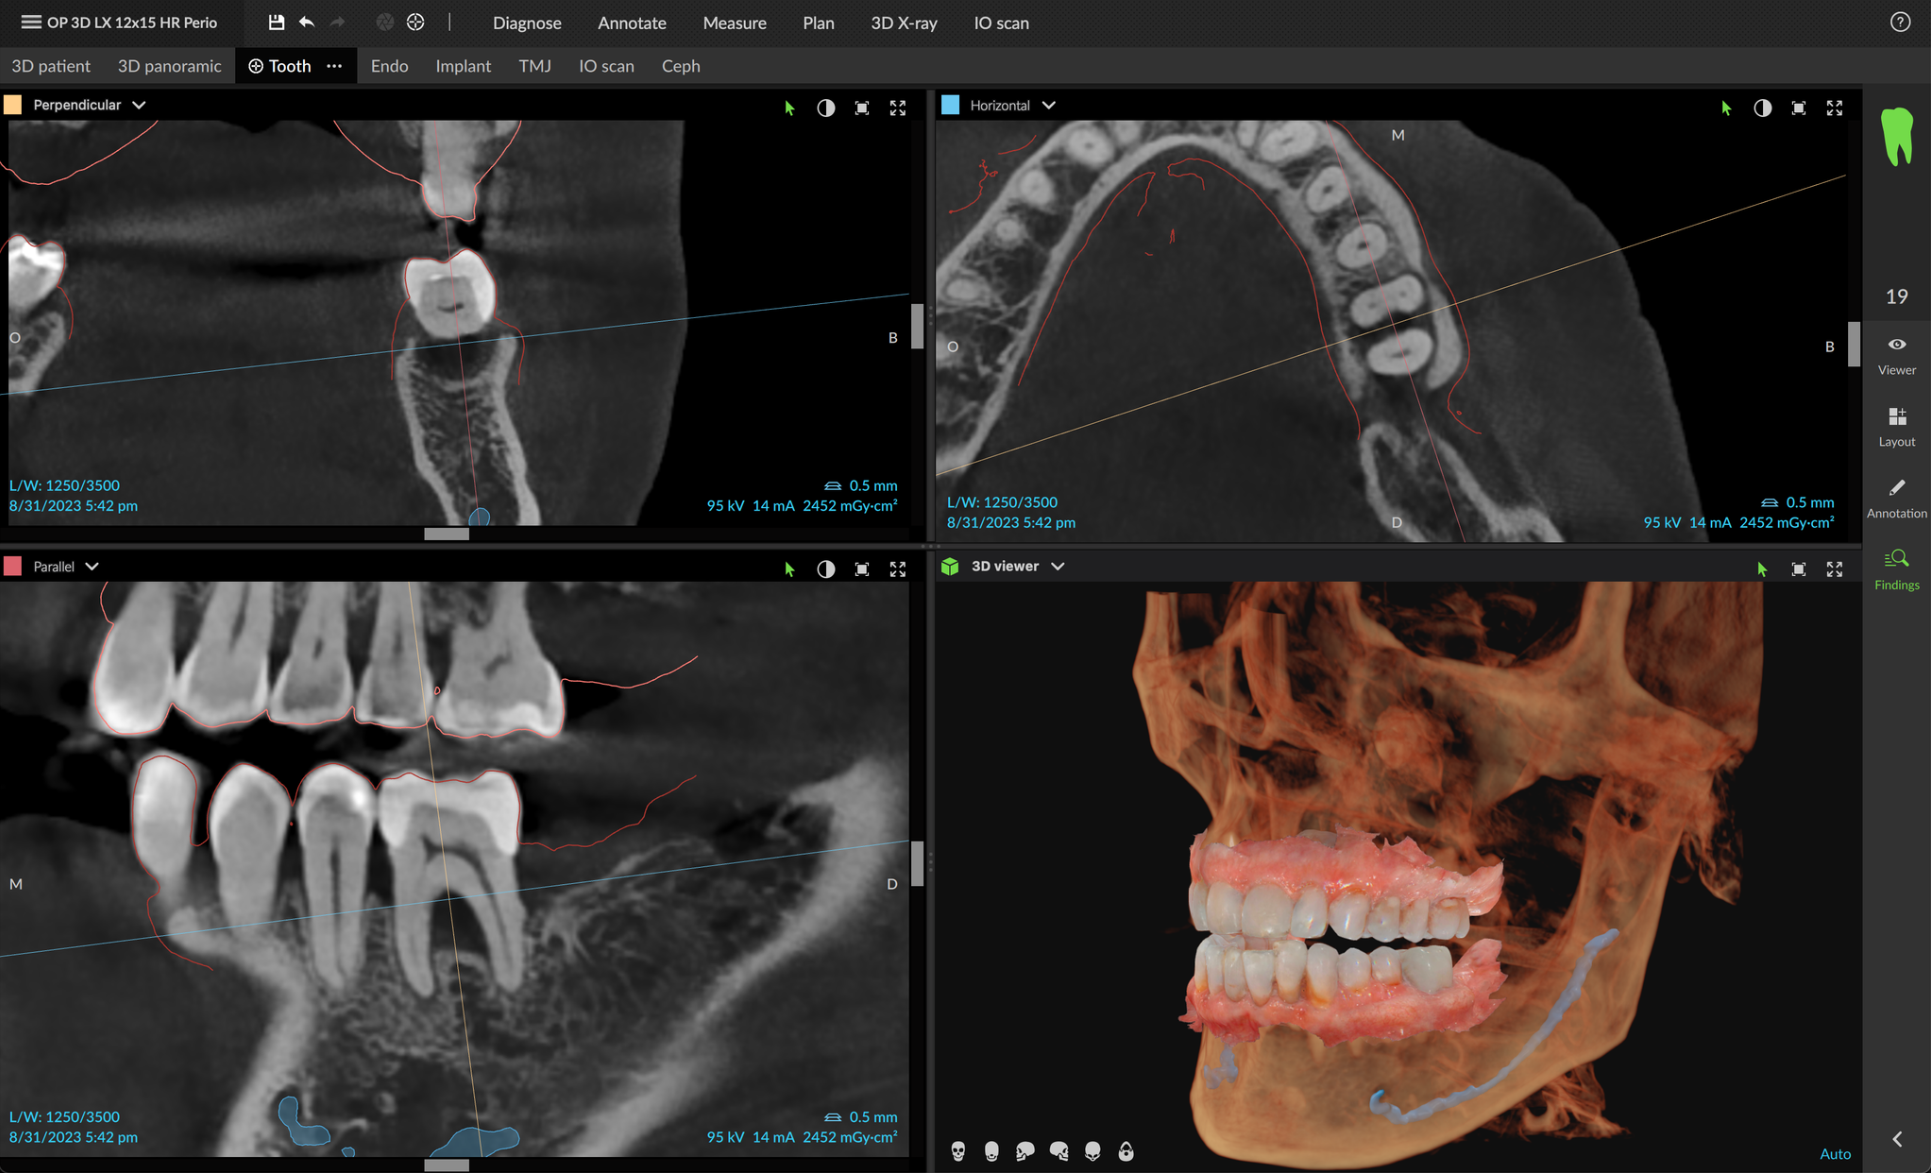The height and width of the screenshot is (1173, 1931).
Task: Select the front skull view preset
Action: pyautogui.click(x=957, y=1151)
